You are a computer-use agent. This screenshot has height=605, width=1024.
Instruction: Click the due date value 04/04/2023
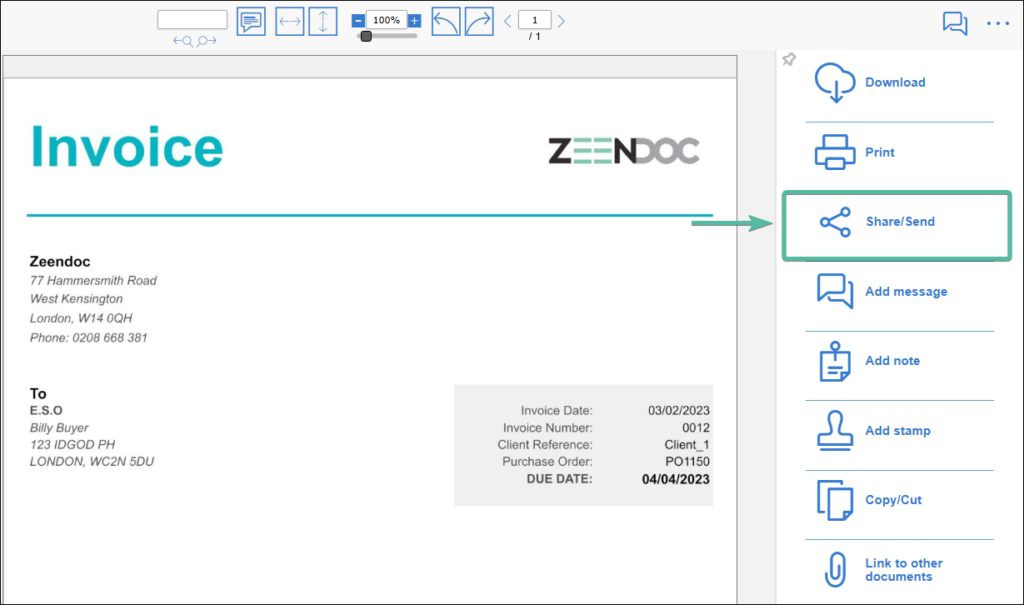[x=676, y=479]
